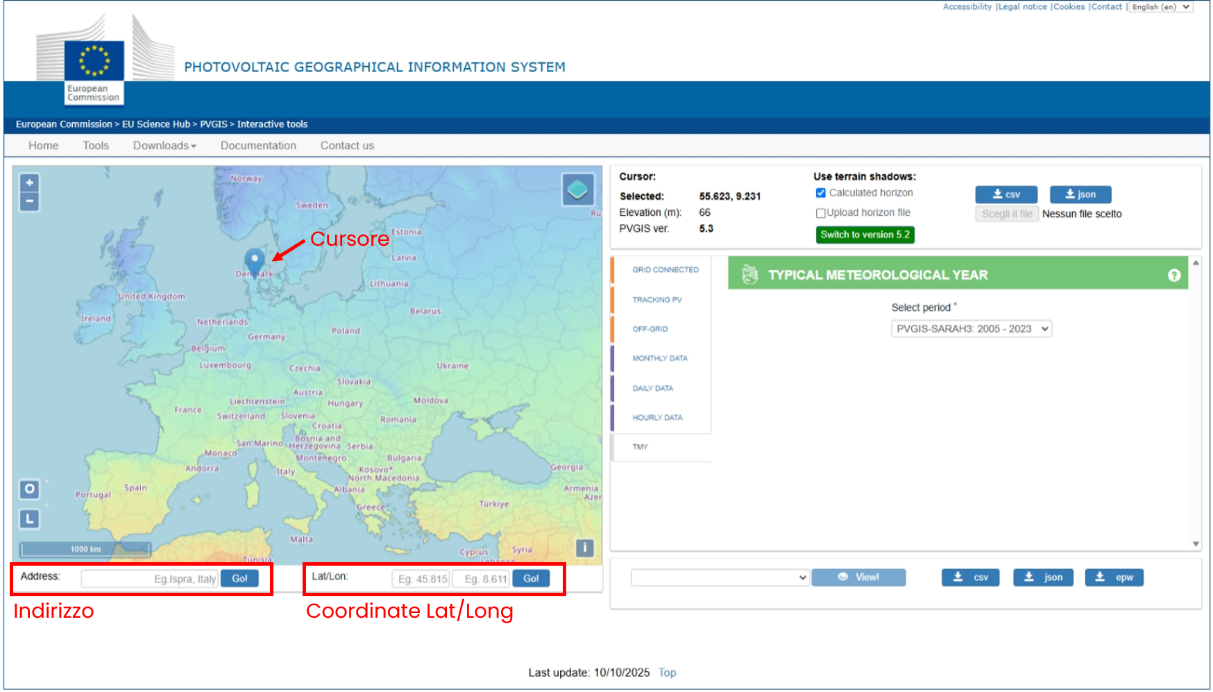Click the Top link near Last update
1213x692 pixels.
[667, 673]
